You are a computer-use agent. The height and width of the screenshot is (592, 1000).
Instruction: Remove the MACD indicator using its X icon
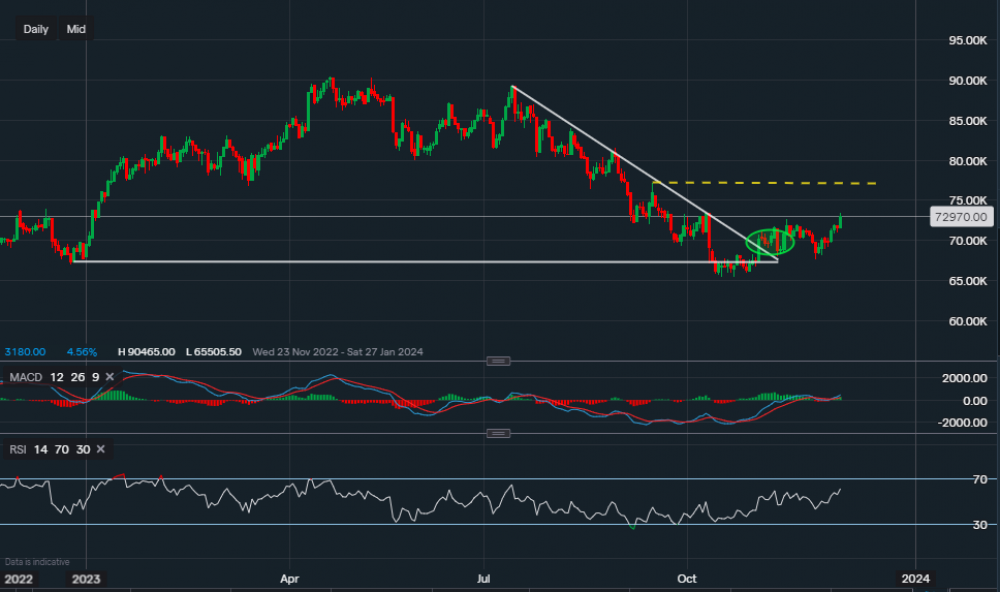pyautogui.click(x=110, y=377)
